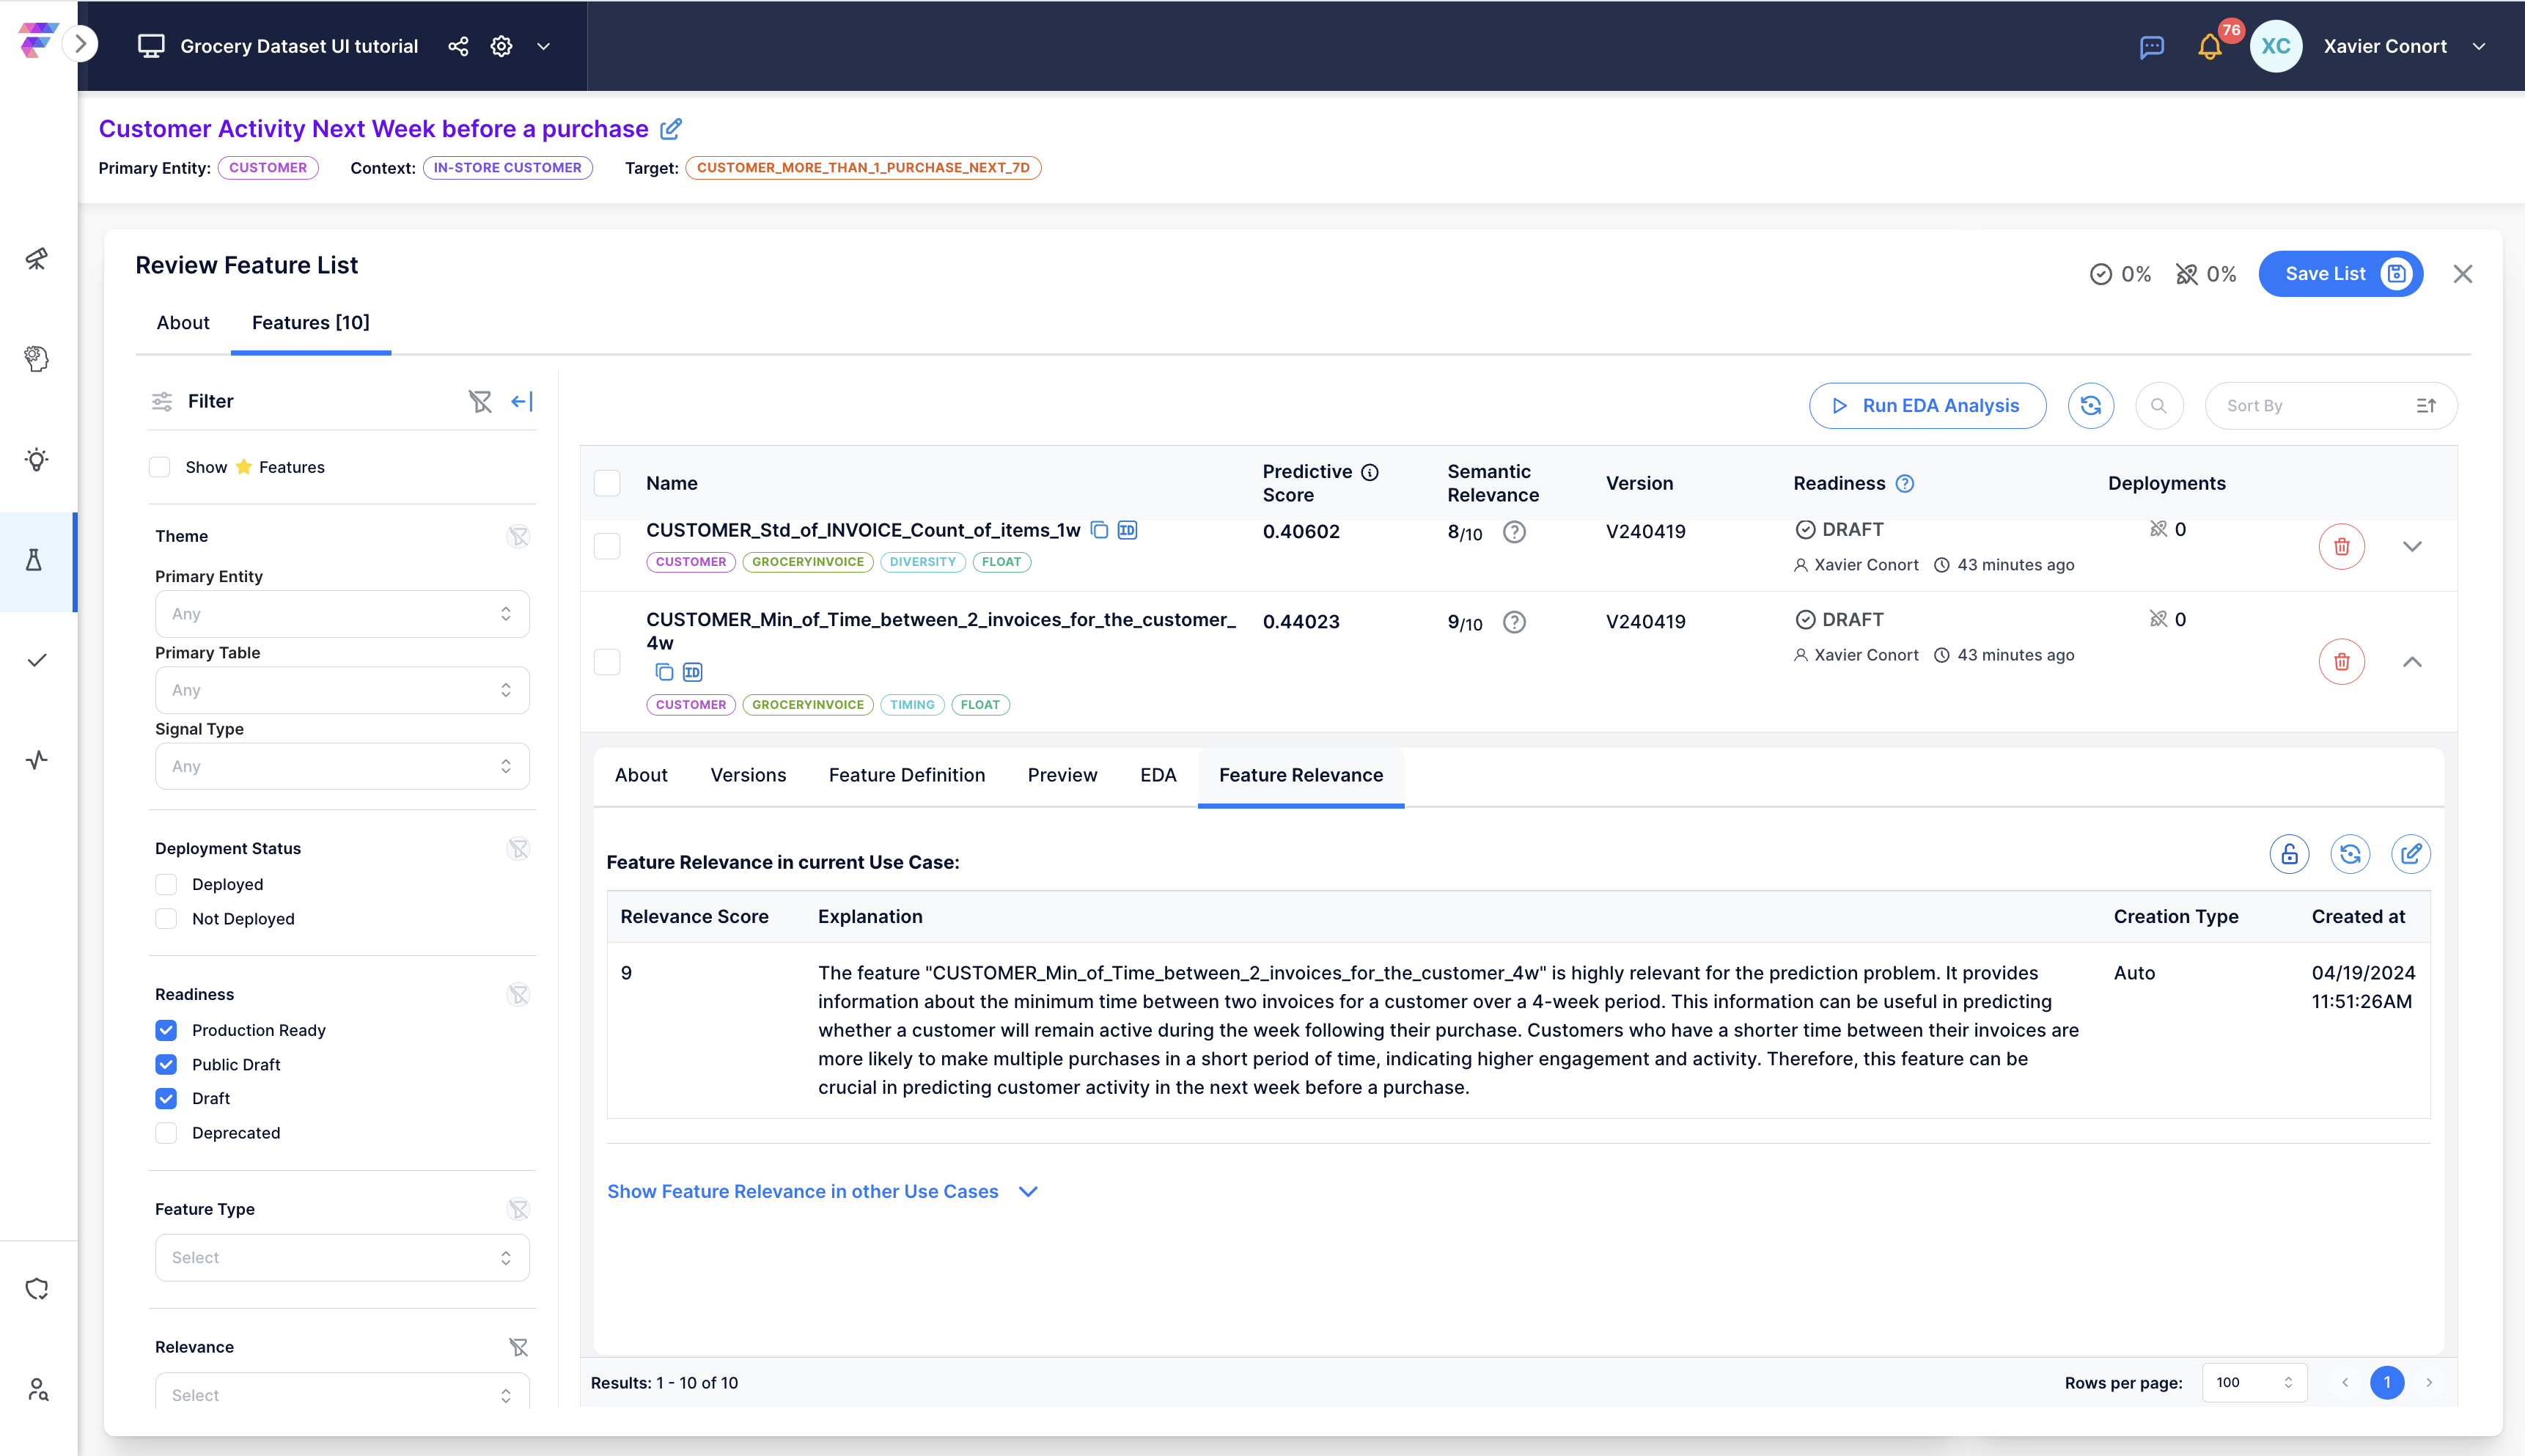Edit the feature relevance entry
Viewport: 2525px width, 1456px height.
coord(2411,854)
